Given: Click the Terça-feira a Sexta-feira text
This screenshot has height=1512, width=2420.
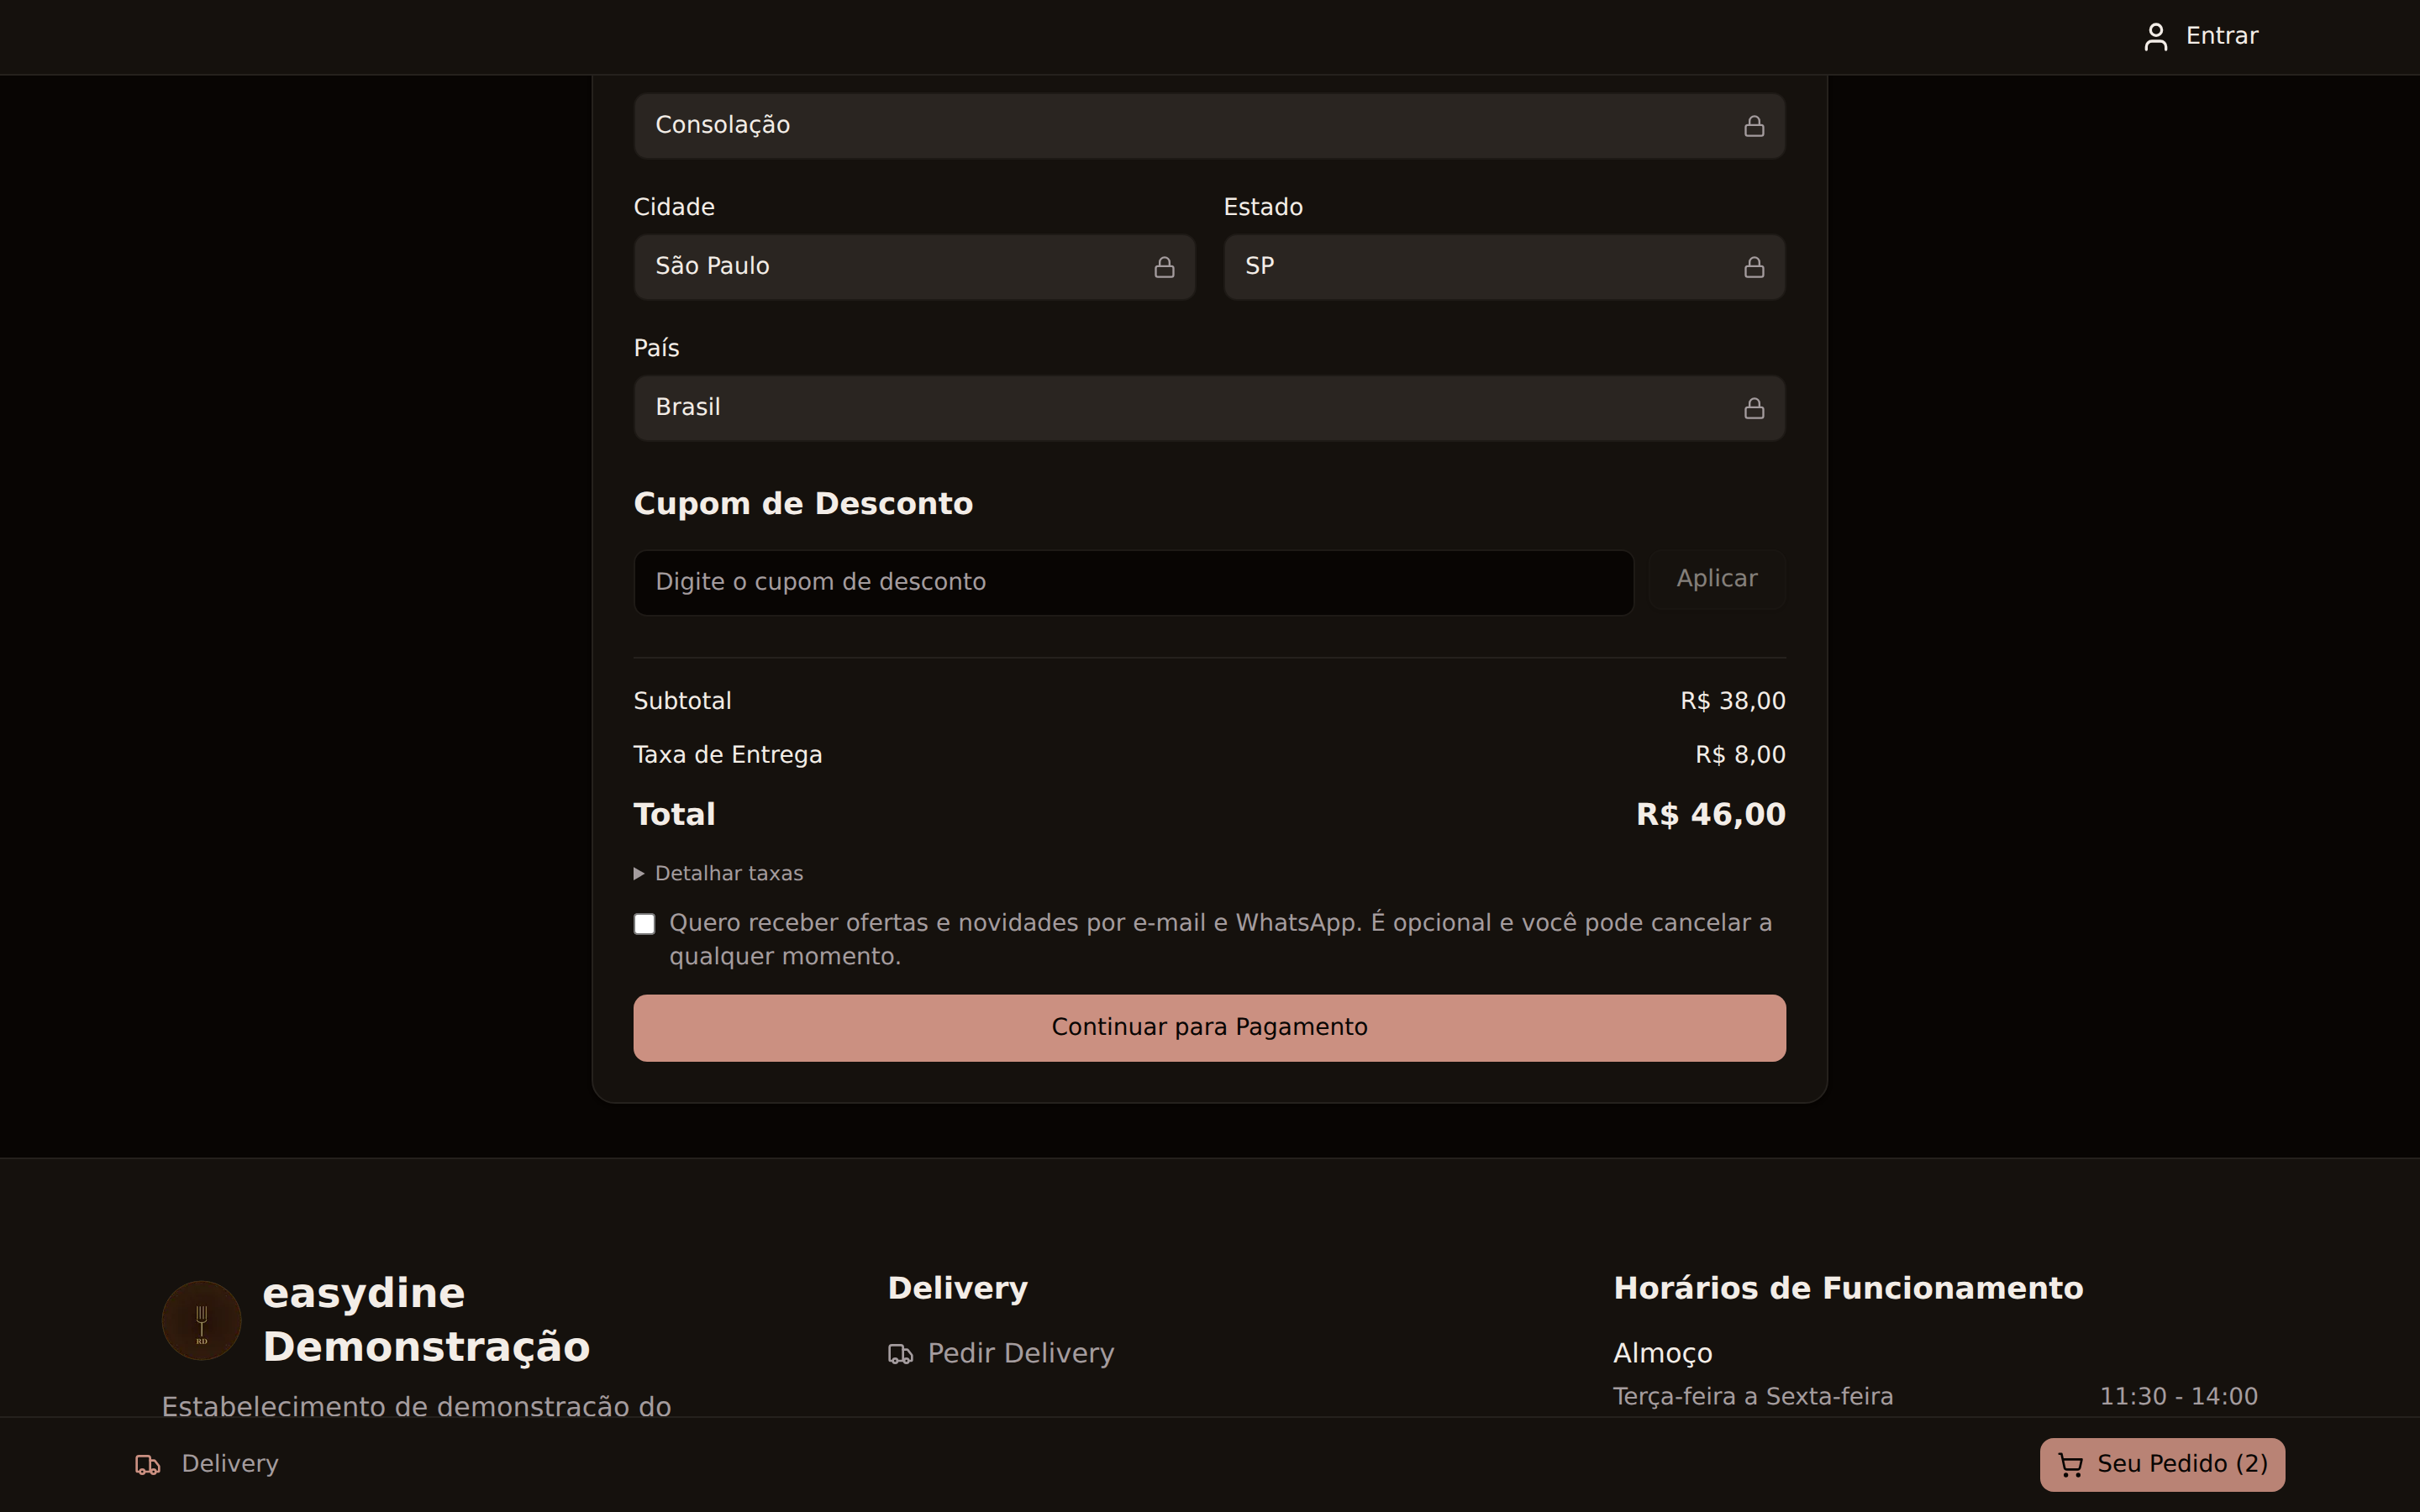Looking at the screenshot, I should pyautogui.click(x=1753, y=1397).
